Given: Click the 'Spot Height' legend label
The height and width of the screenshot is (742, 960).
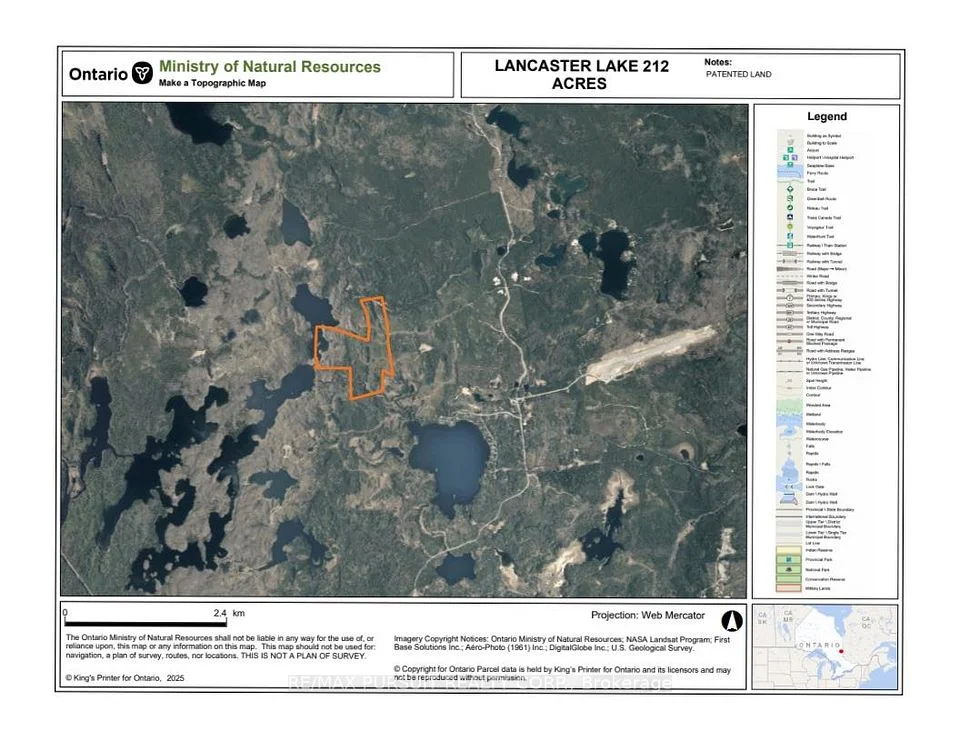Looking at the screenshot, I should 817,381.
